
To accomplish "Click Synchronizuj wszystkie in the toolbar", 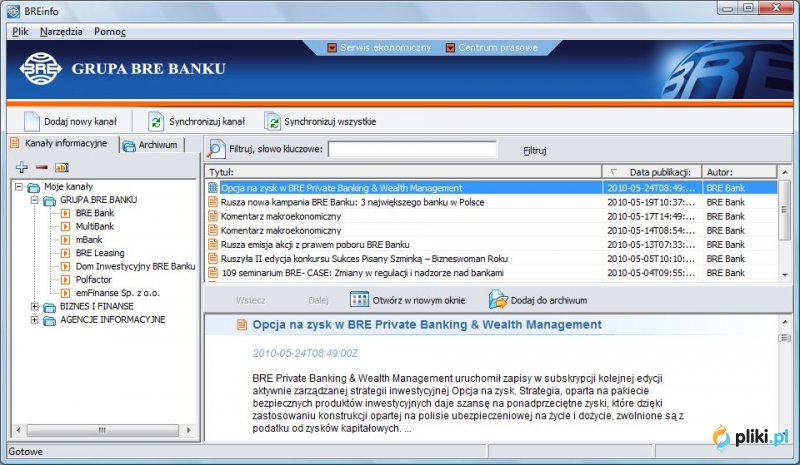I will pyautogui.click(x=320, y=121).
